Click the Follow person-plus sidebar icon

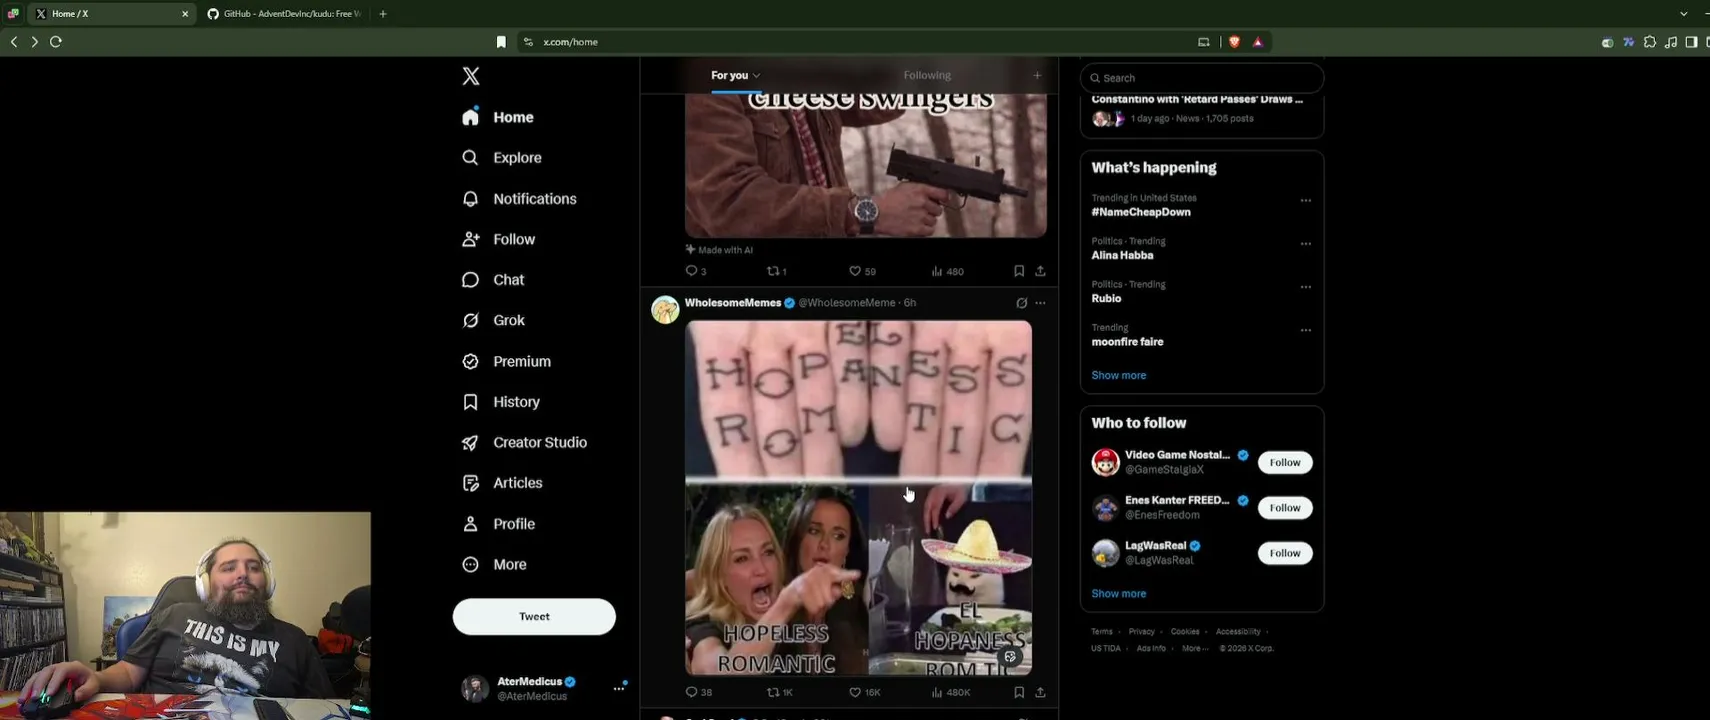click(470, 239)
